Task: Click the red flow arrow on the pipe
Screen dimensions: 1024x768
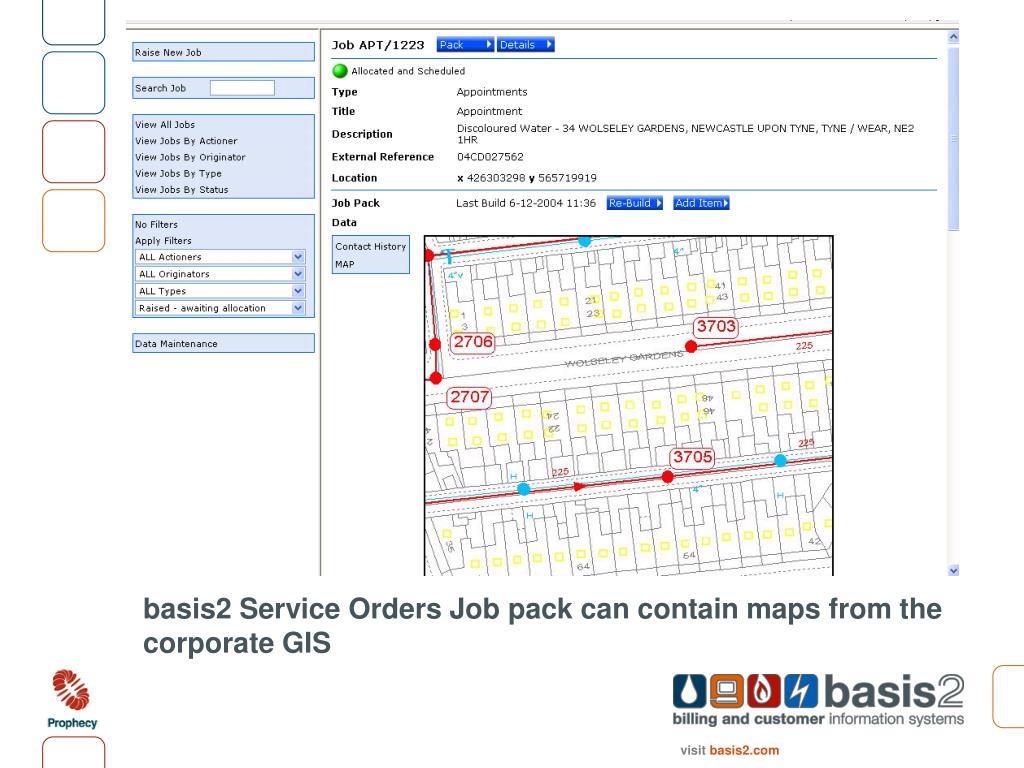Action: coord(579,487)
